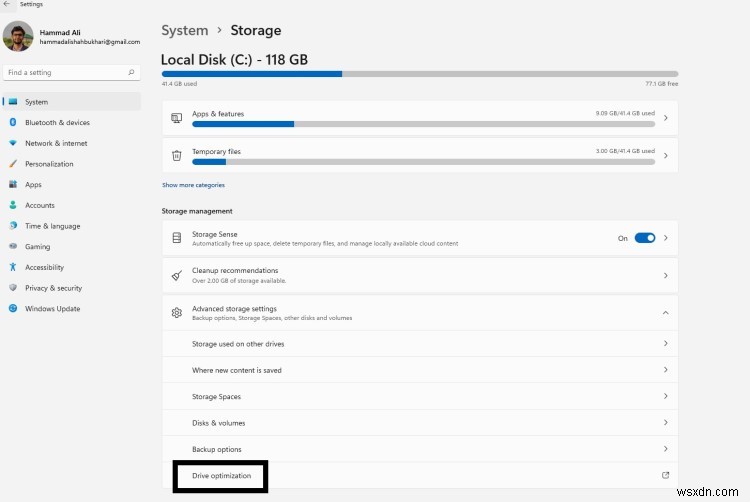The width and height of the screenshot is (750, 502).
Task: Click the Advanced storage settings gear icon
Action: 176,313
